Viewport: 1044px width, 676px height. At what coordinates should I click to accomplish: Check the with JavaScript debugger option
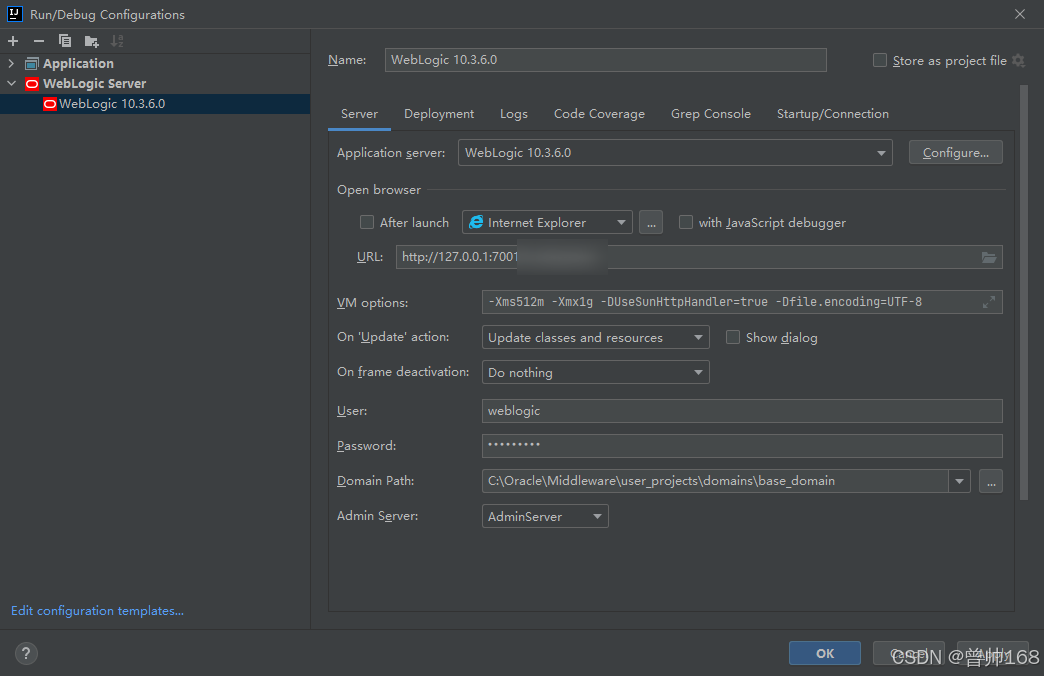686,222
